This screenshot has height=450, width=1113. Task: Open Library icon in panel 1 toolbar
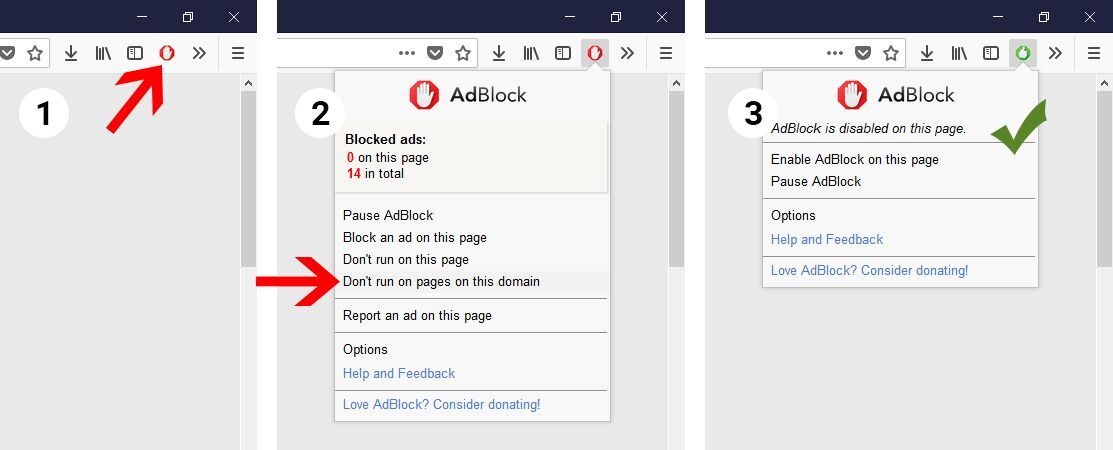click(103, 53)
